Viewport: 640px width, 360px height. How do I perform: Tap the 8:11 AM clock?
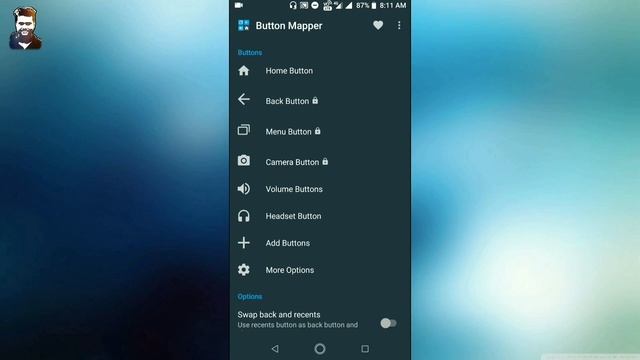pyautogui.click(x=393, y=5)
